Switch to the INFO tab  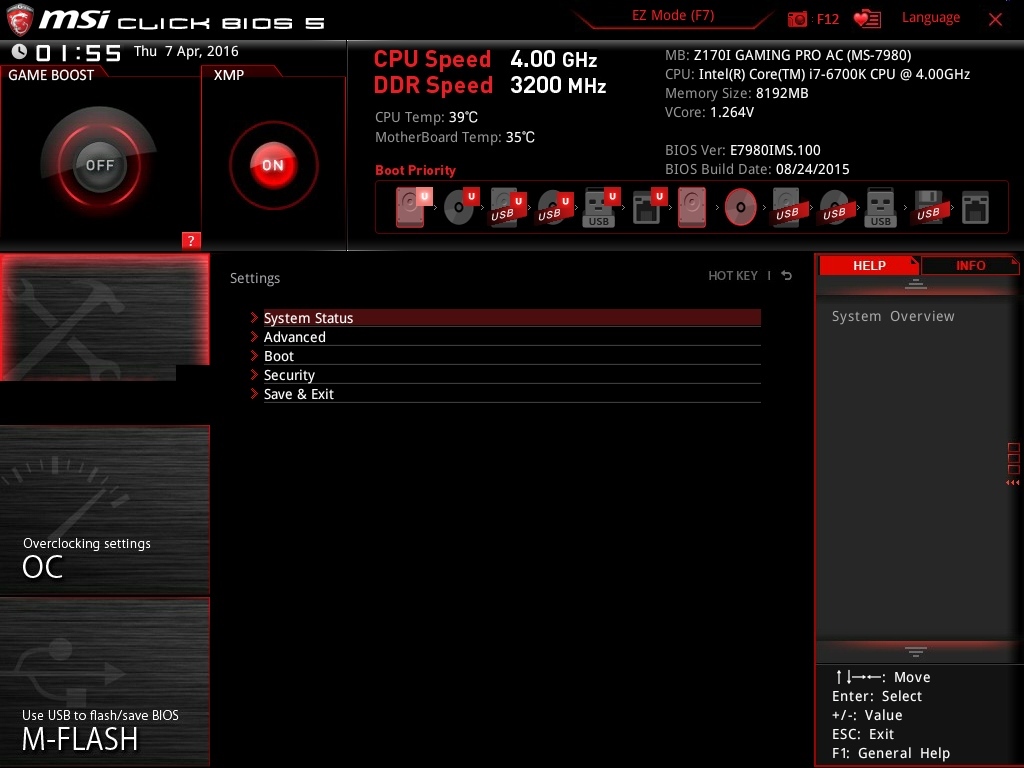click(970, 265)
